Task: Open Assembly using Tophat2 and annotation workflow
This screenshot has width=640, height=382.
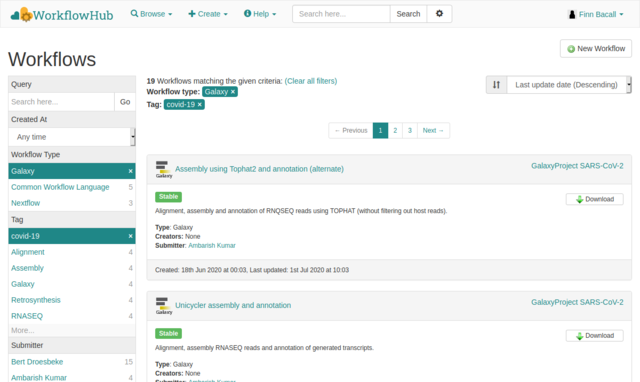Action: click(x=259, y=169)
